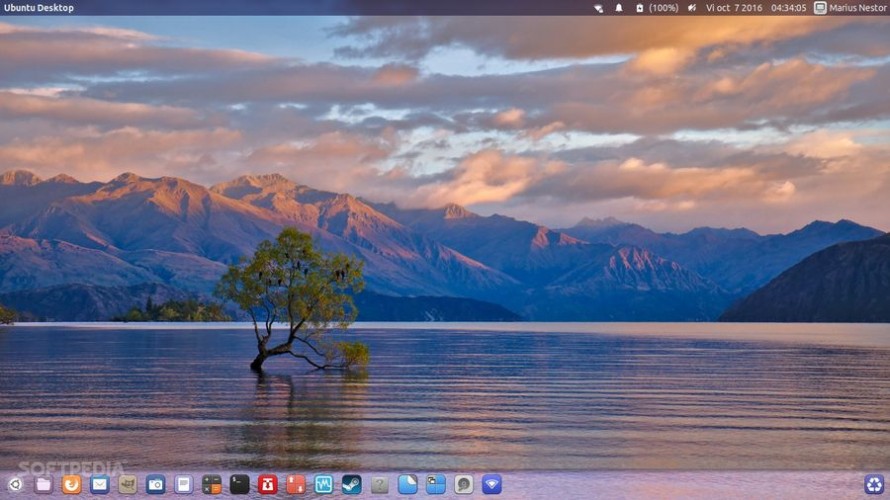This screenshot has height=500, width=890.
Task: Open the red software installer icon
Action: pyautogui.click(x=267, y=485)
